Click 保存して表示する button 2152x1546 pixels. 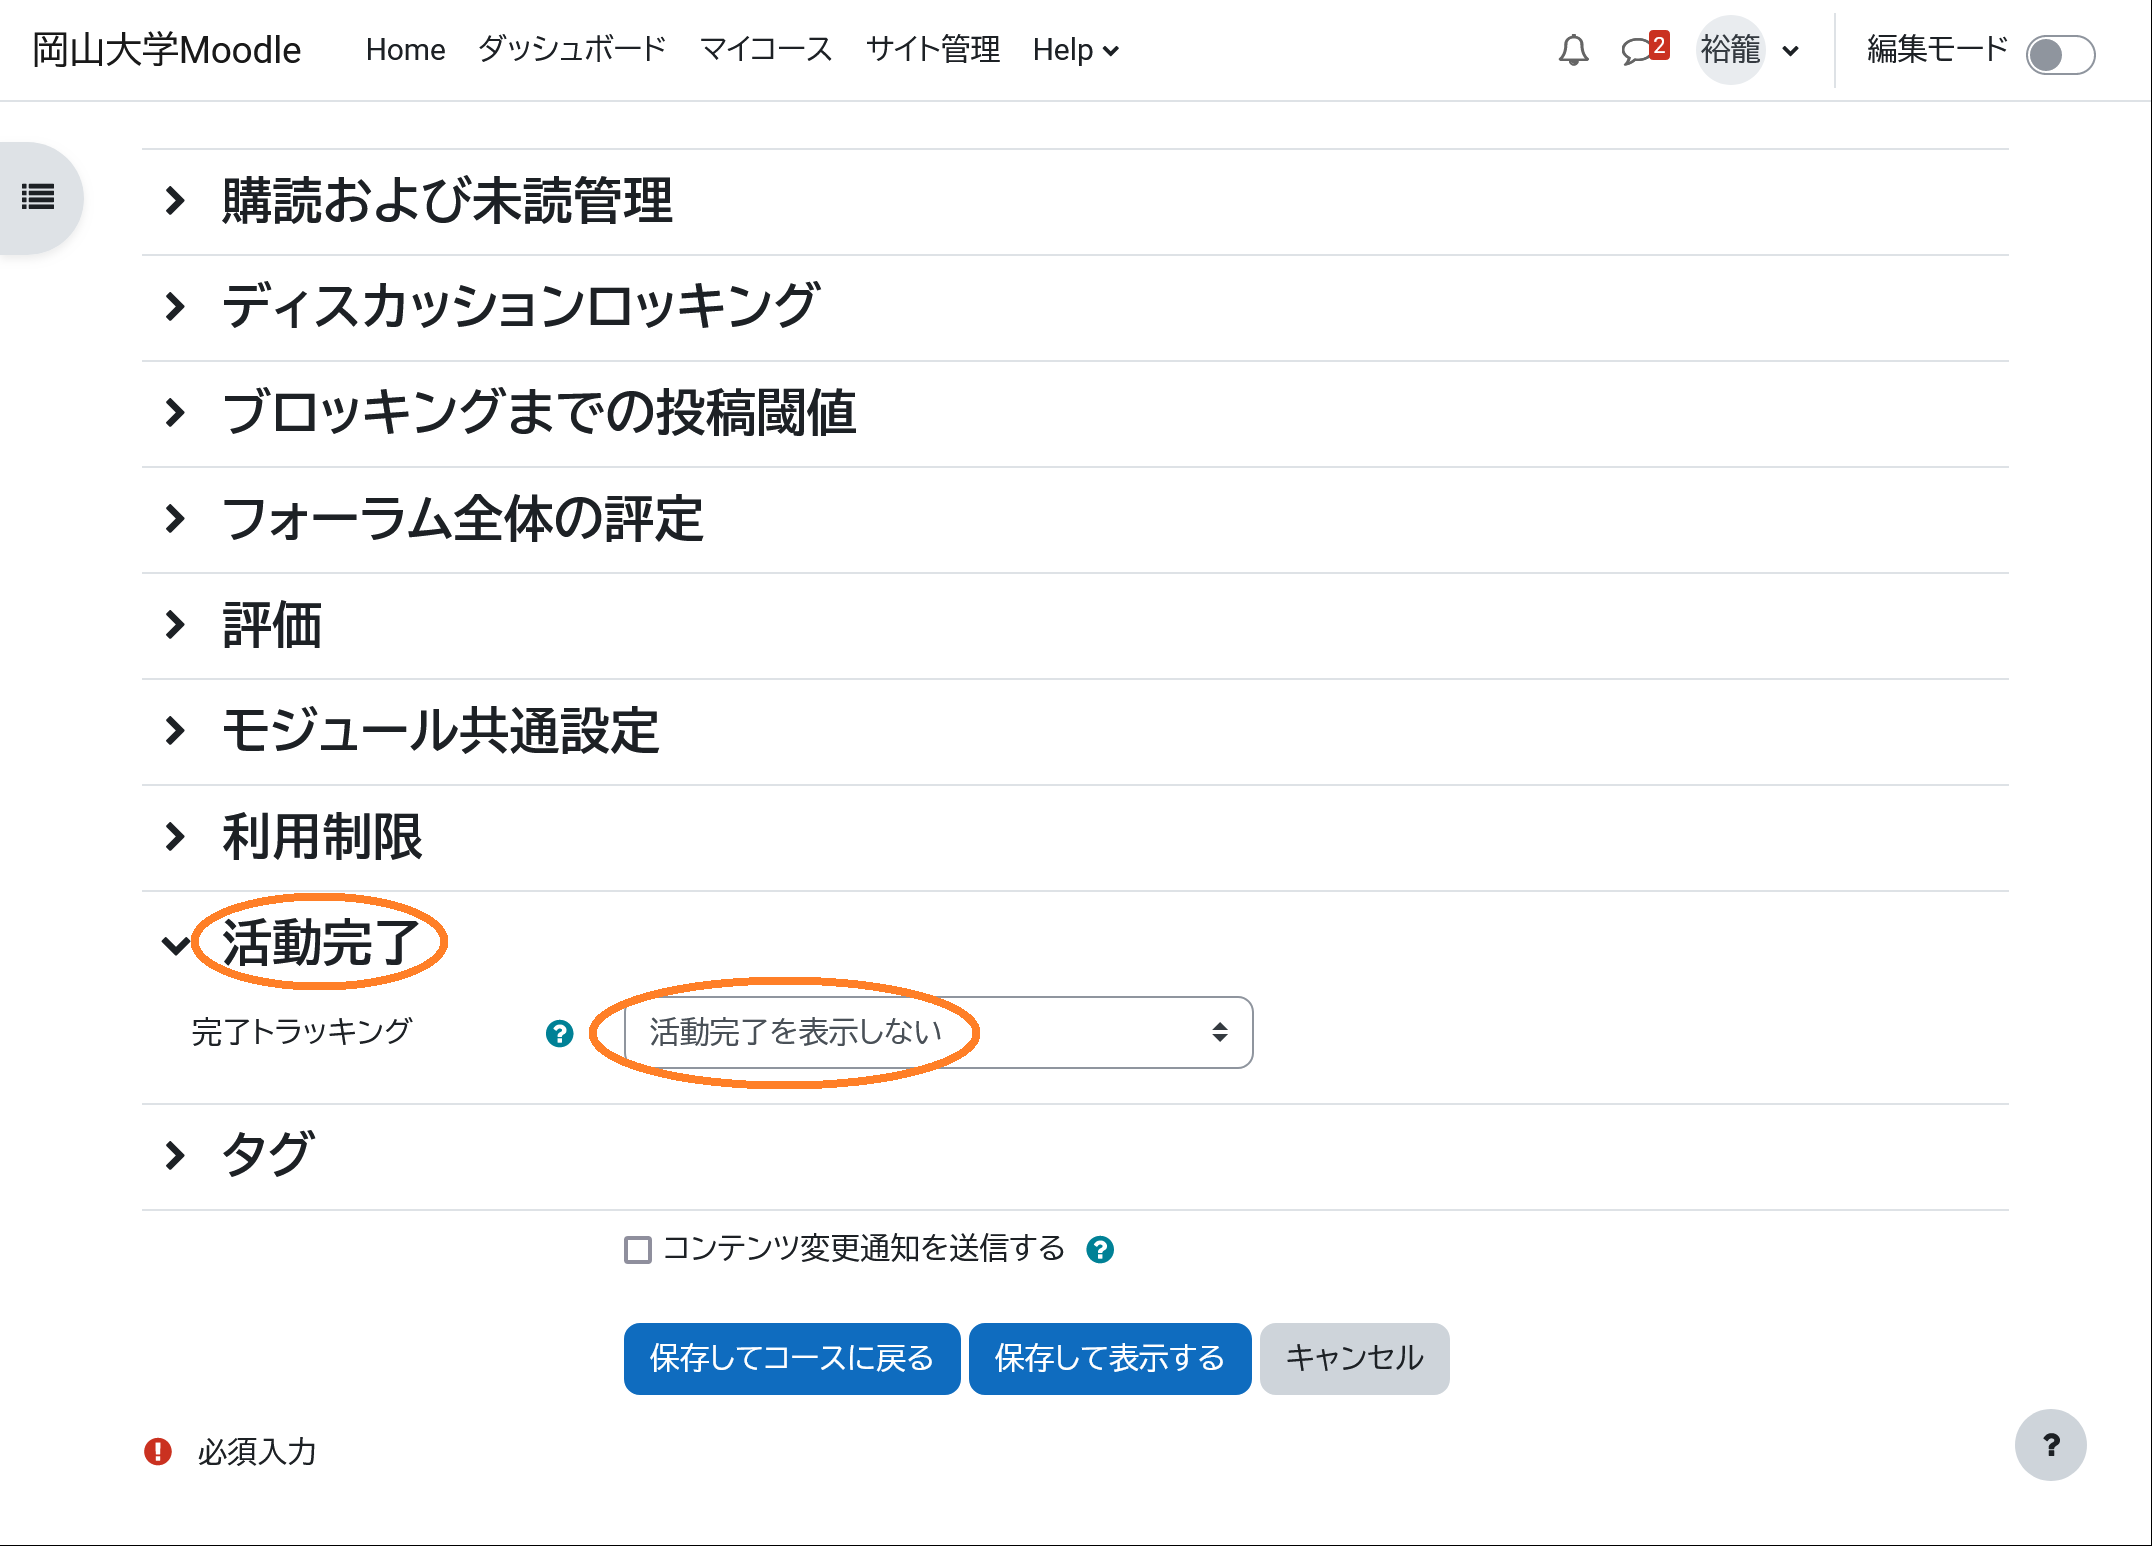[1110, 1358]
